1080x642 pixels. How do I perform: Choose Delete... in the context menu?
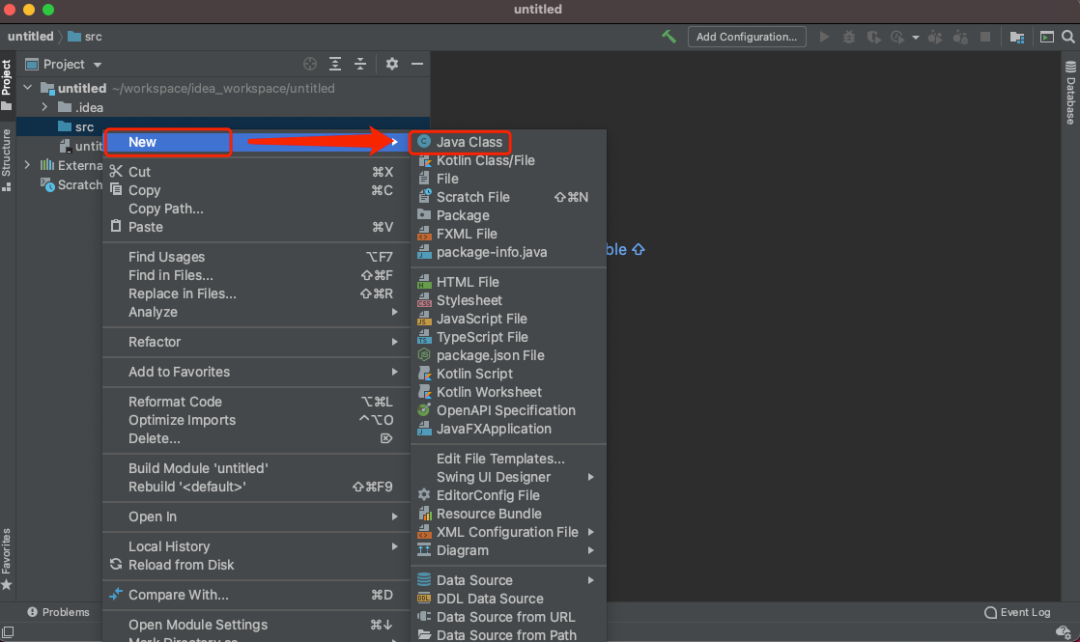tap(256, 438)
